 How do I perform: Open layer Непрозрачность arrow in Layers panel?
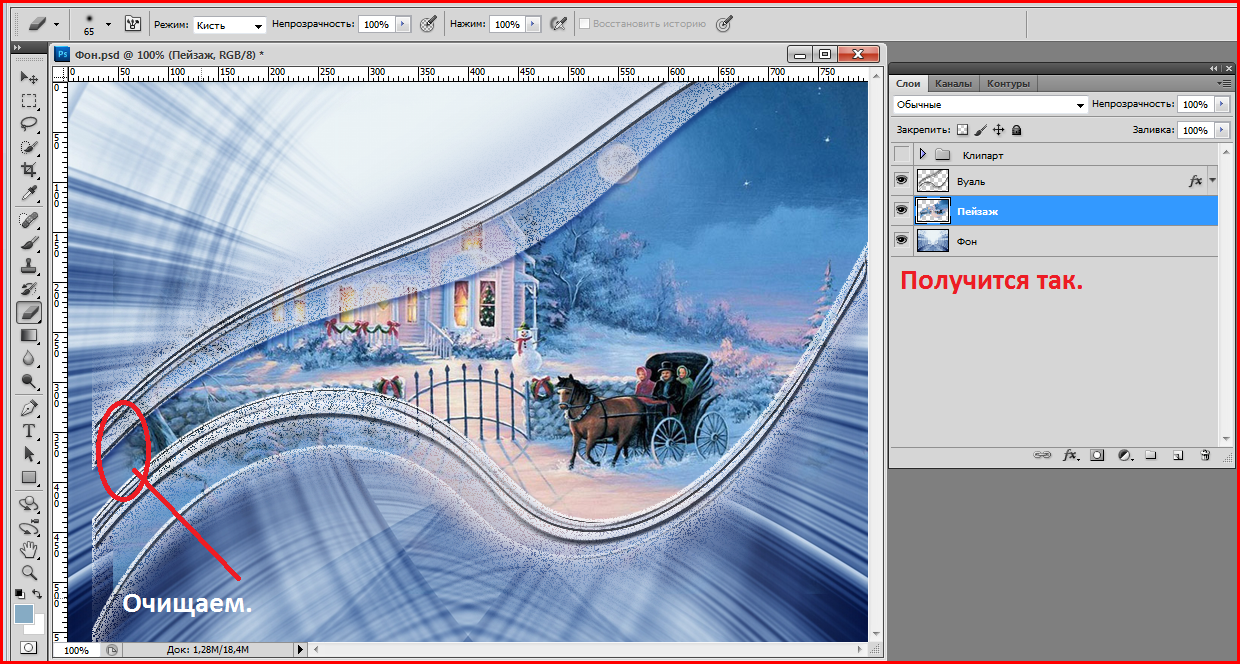coord(1222,104)
